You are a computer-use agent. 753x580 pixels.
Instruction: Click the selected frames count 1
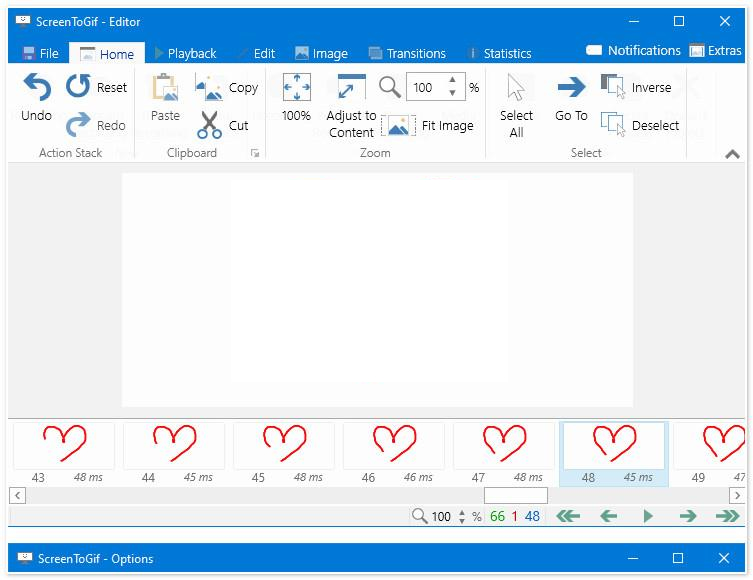click(514, 517)
